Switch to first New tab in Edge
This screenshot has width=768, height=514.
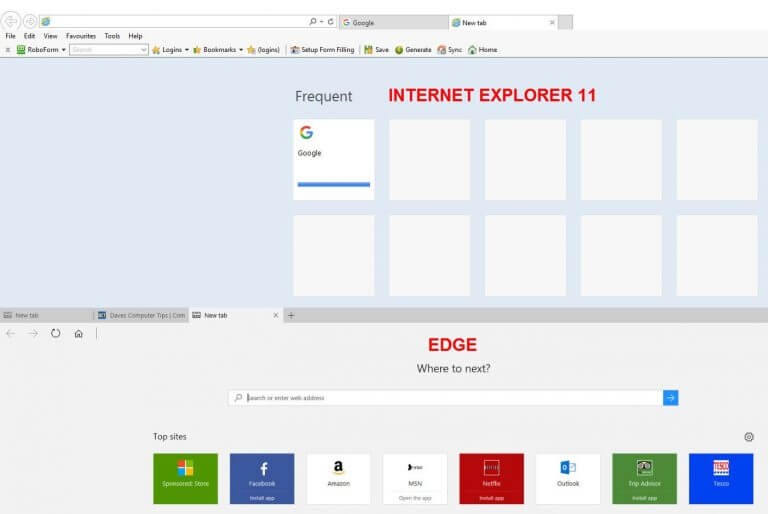click(46, 315)
